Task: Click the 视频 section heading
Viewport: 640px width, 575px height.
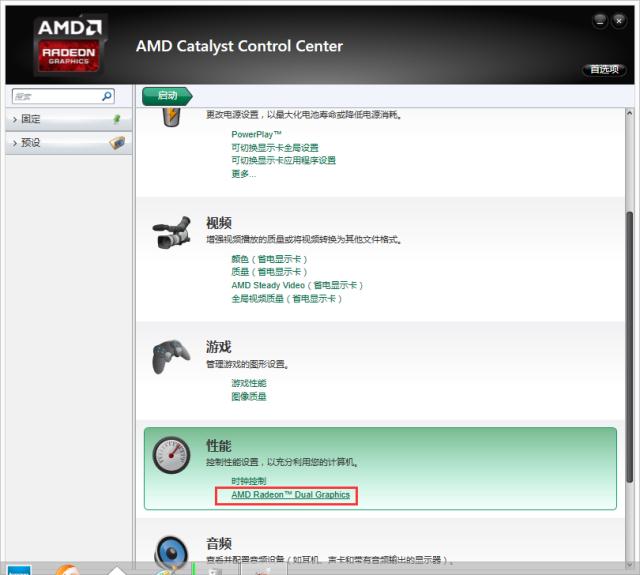Action: coord(219,223)
